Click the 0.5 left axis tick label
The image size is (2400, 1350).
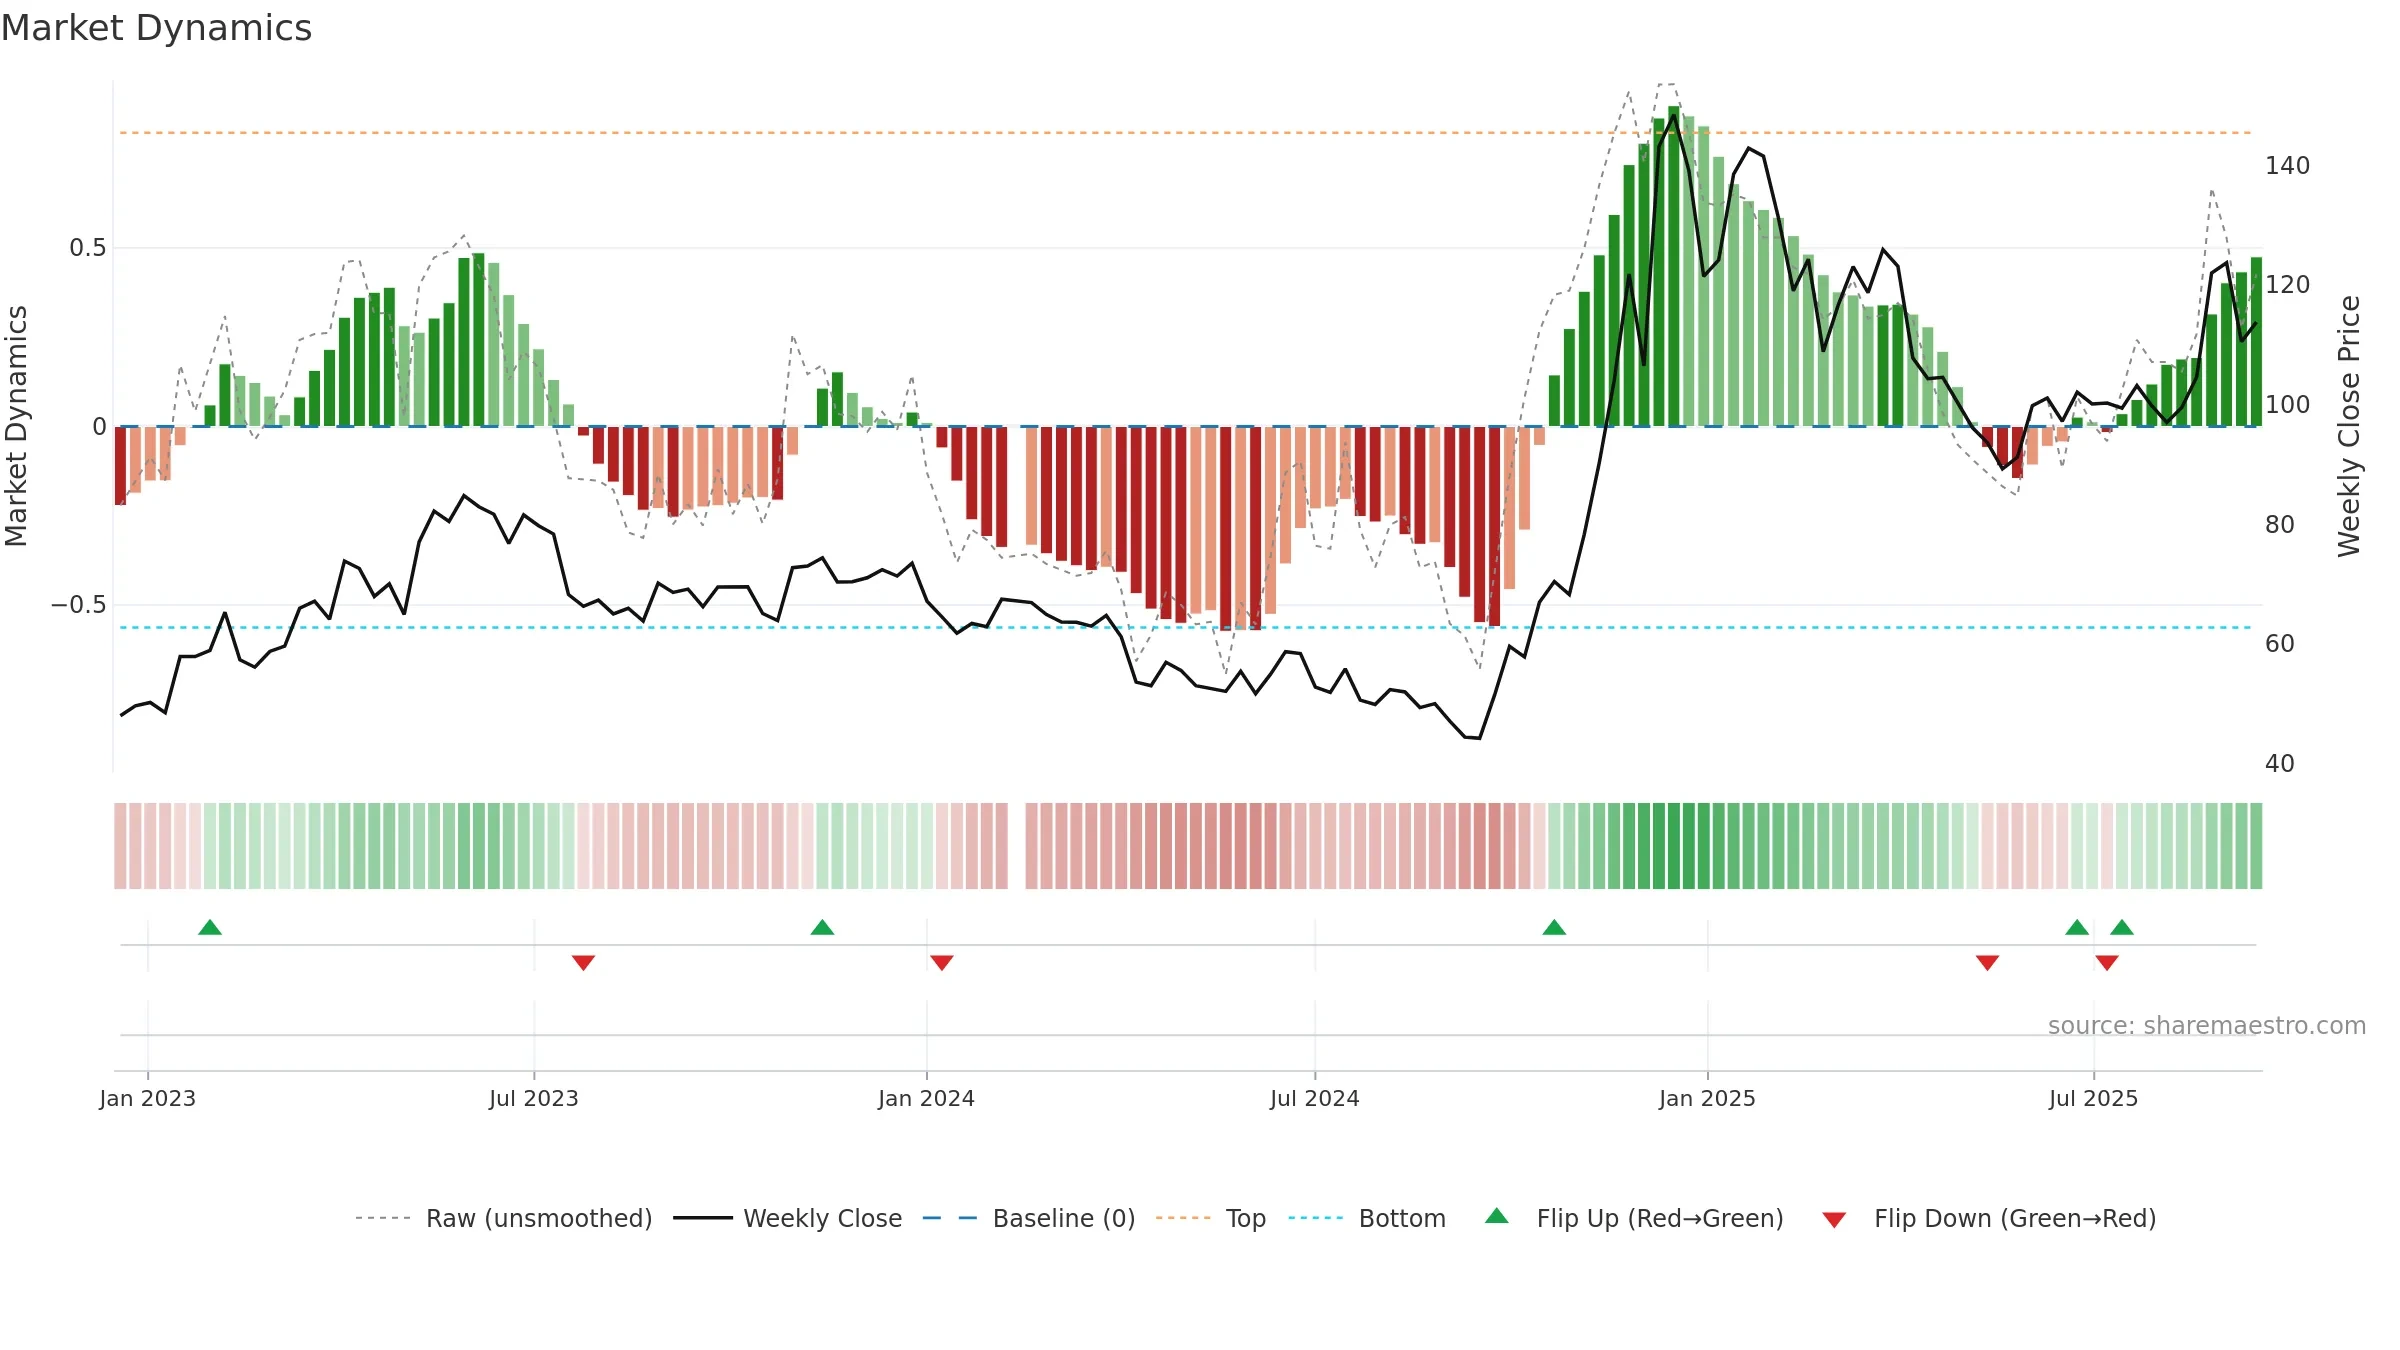[x=88, y=248]
